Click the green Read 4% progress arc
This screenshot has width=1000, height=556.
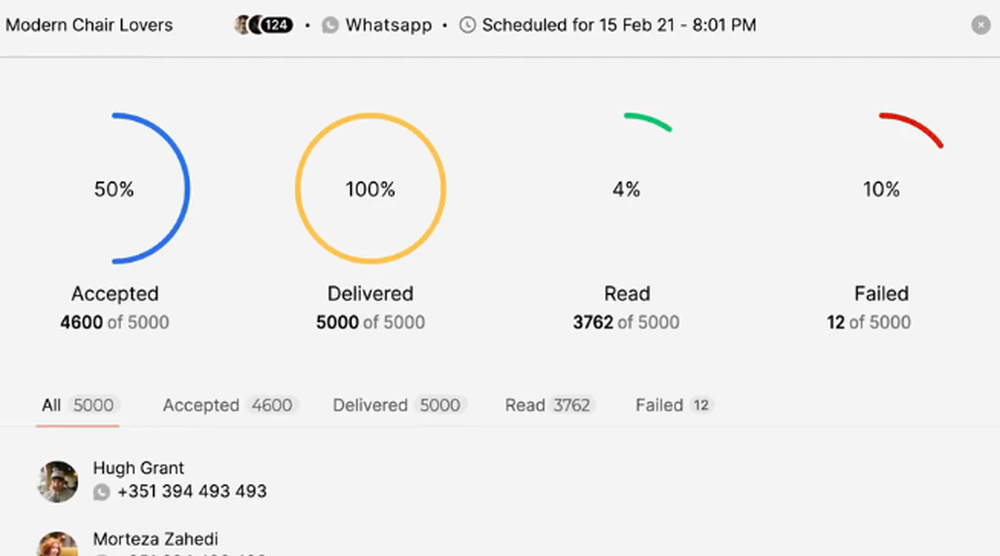647,119
